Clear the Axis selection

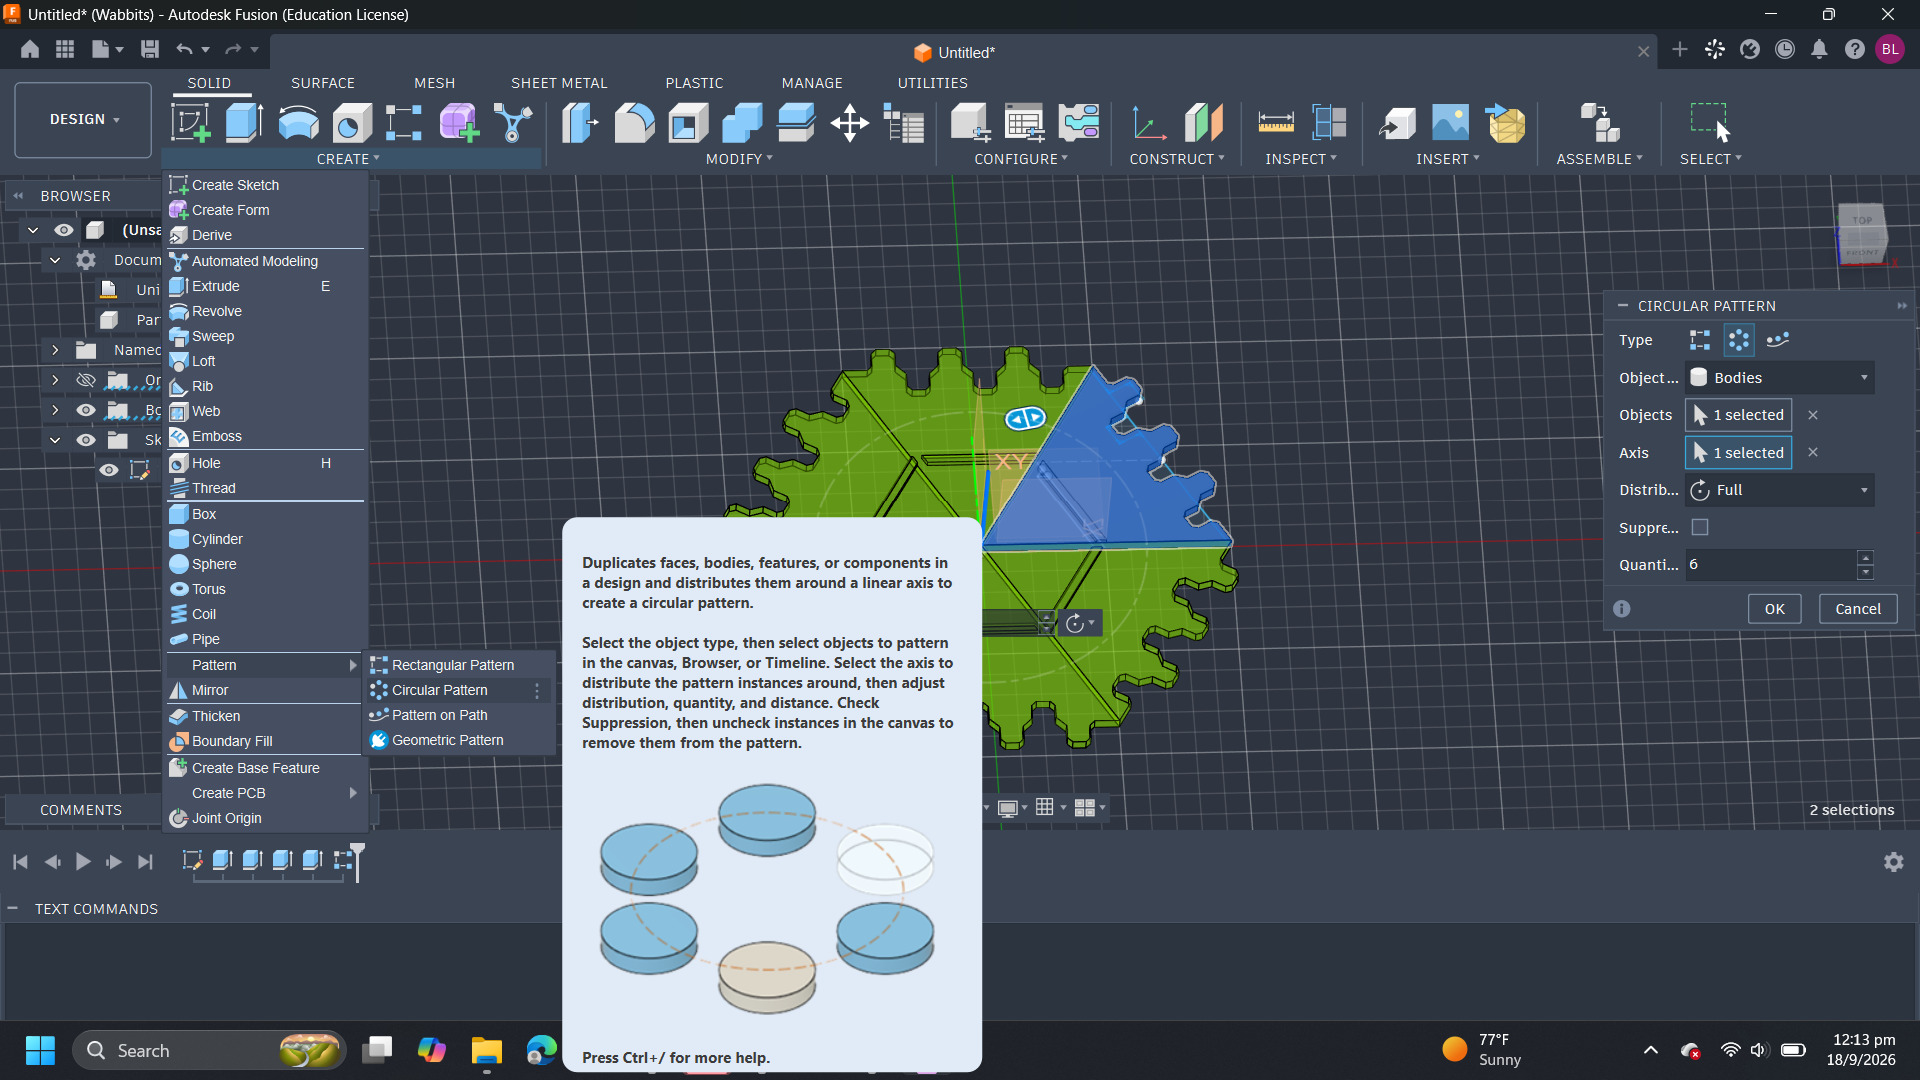[1813, 453]
